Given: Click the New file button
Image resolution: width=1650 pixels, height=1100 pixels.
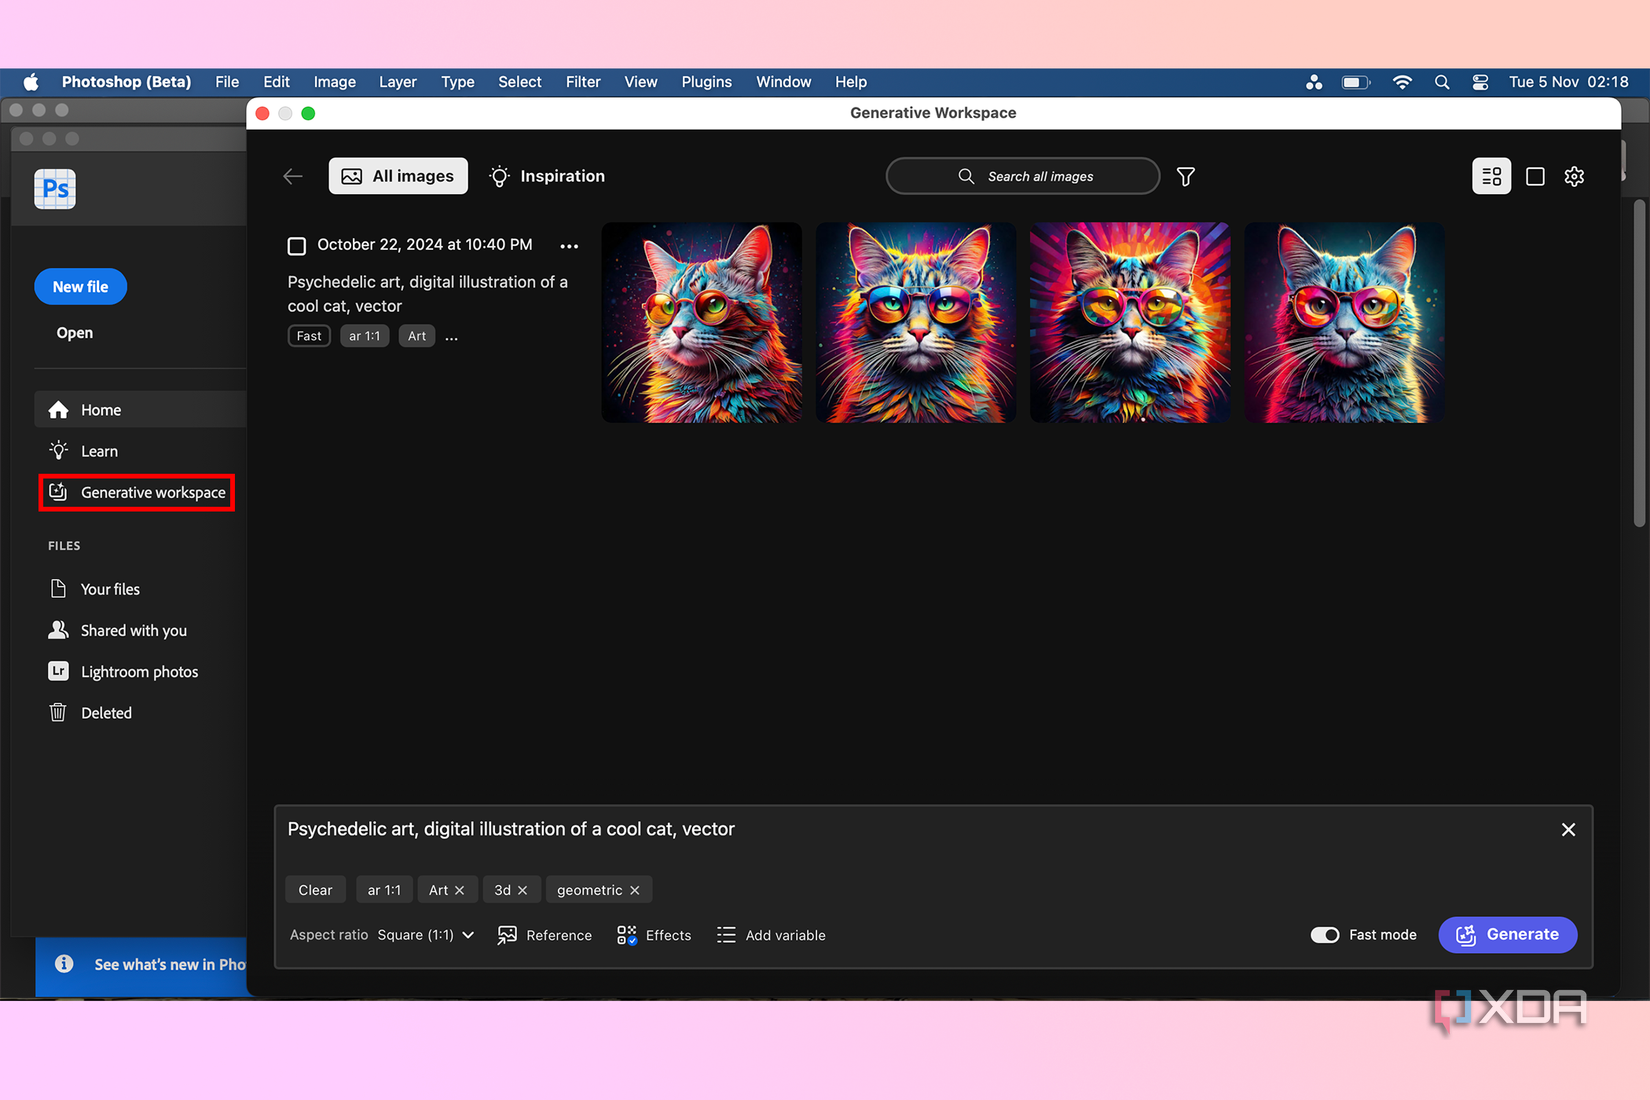Looking at the screenshot, I should (x=80, y=286).
